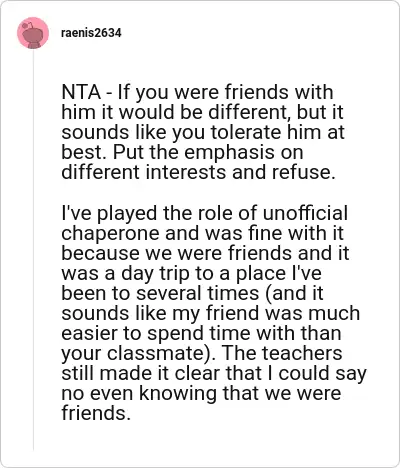This screenshot has width=400, height=468.
Task: Collapse the comment via the vertical thread line
Action: point(33,250)
